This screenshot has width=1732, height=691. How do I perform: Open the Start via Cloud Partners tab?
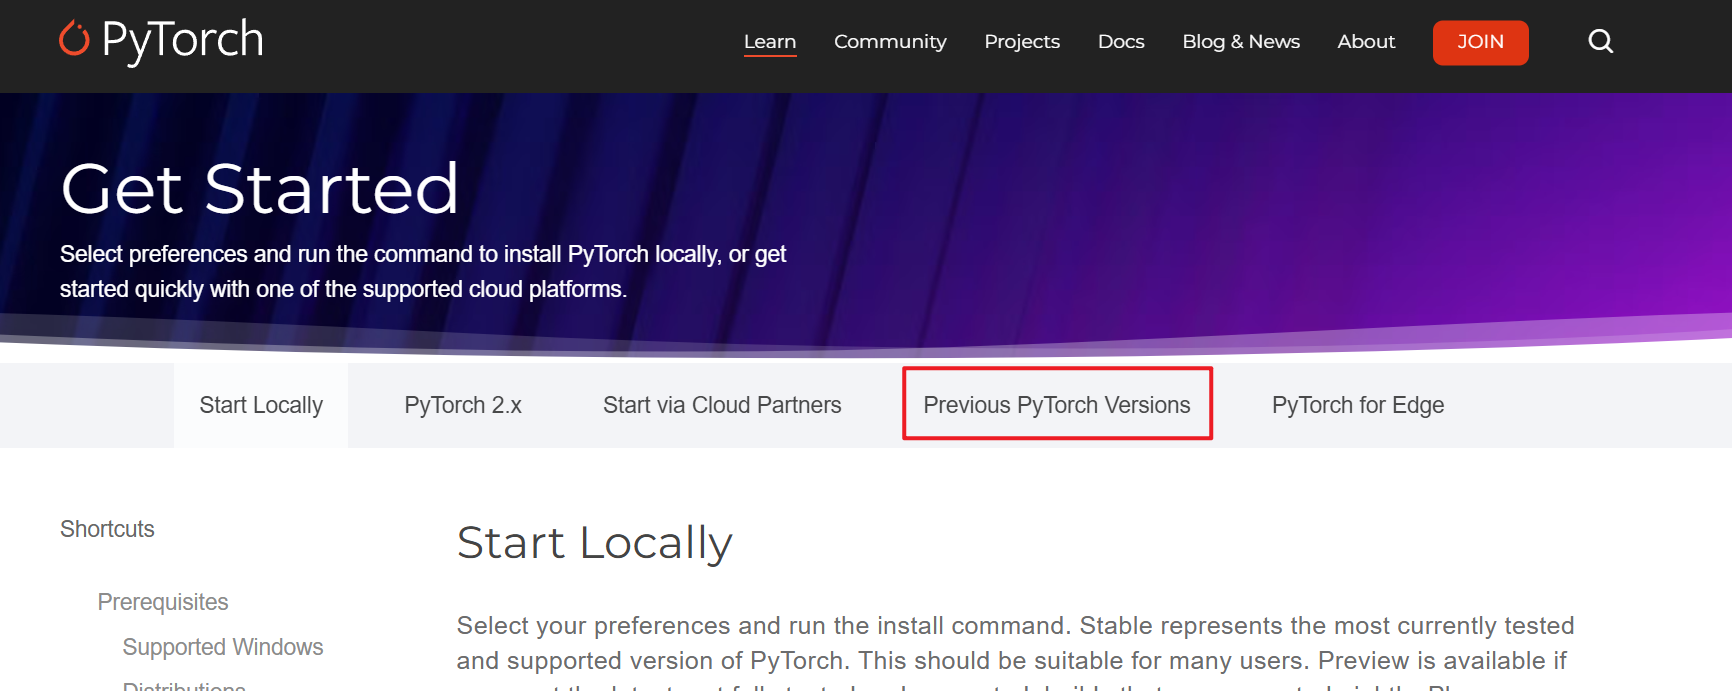point(722,405)
